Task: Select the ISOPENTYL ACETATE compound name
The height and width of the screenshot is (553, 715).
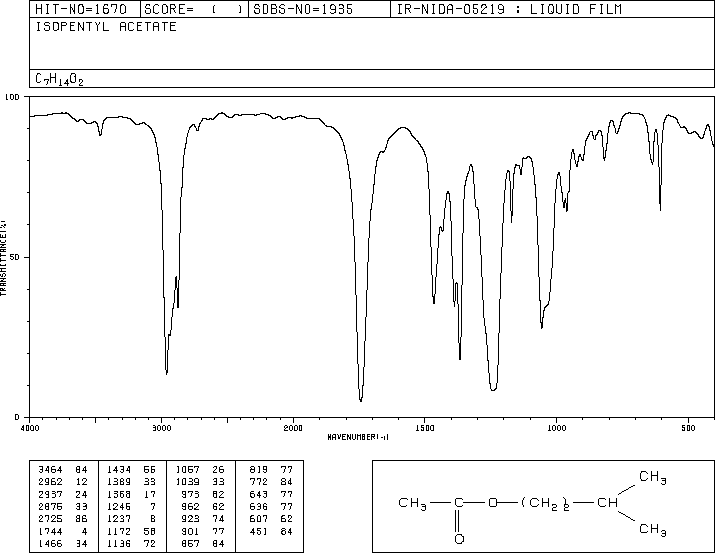Action: (x=106, y=26)
